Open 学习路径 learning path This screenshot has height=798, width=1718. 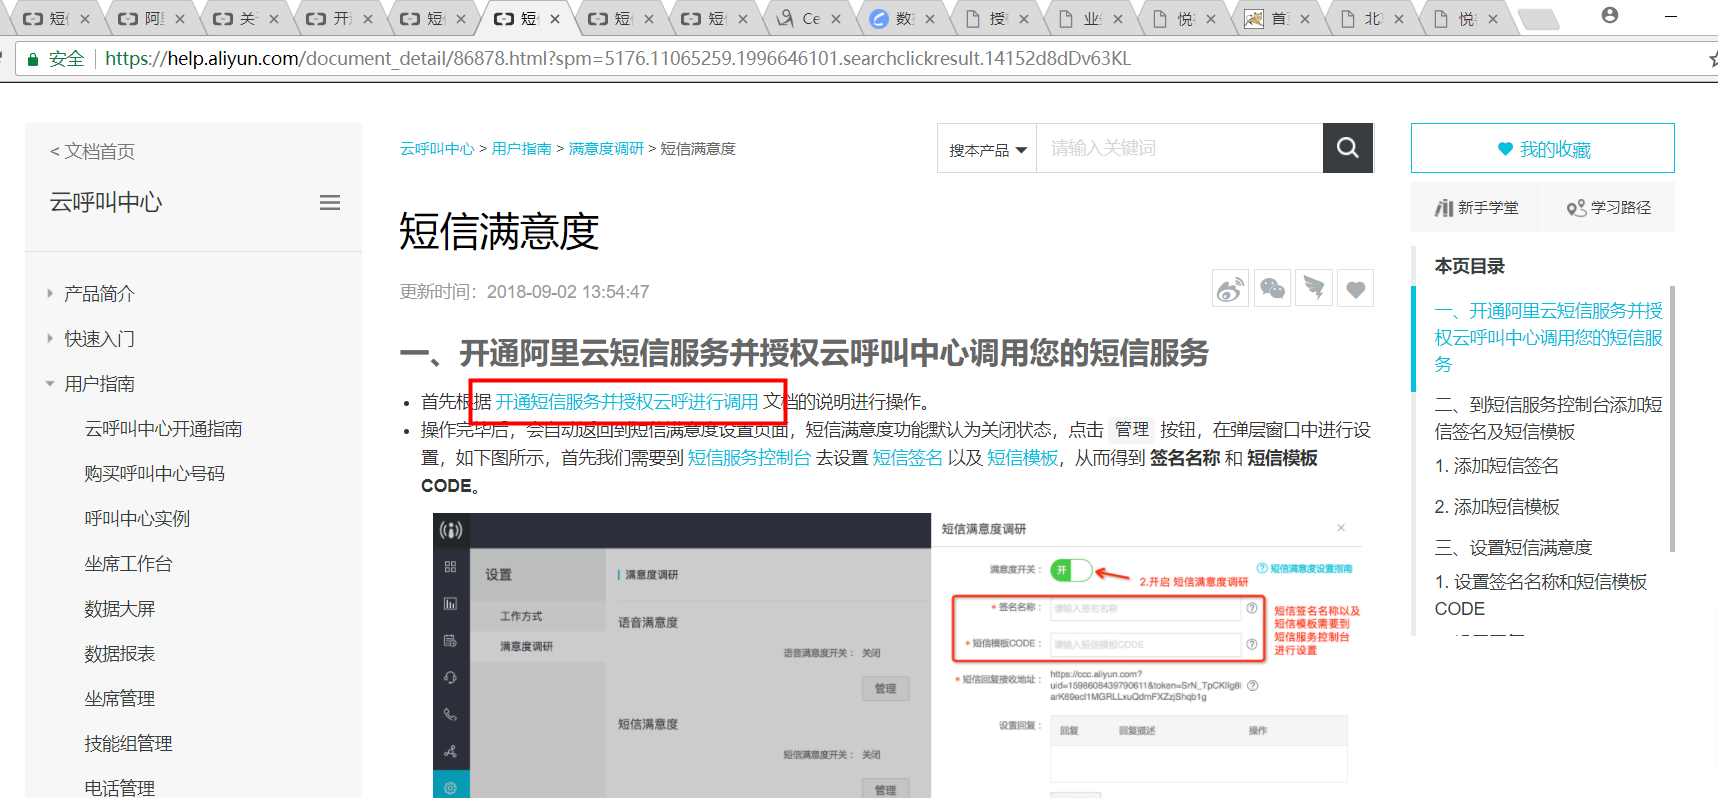(x=1609, y=207)
